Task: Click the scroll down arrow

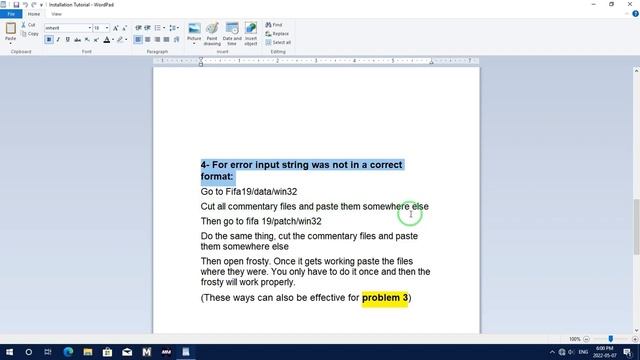Action: coord(636,330)
